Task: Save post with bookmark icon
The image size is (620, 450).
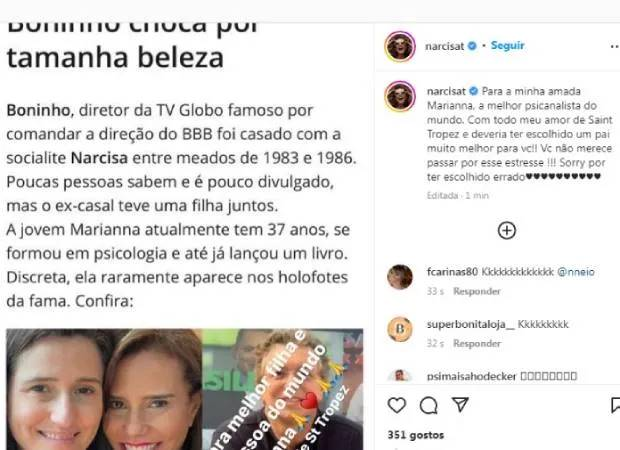Action: [615, 405]
